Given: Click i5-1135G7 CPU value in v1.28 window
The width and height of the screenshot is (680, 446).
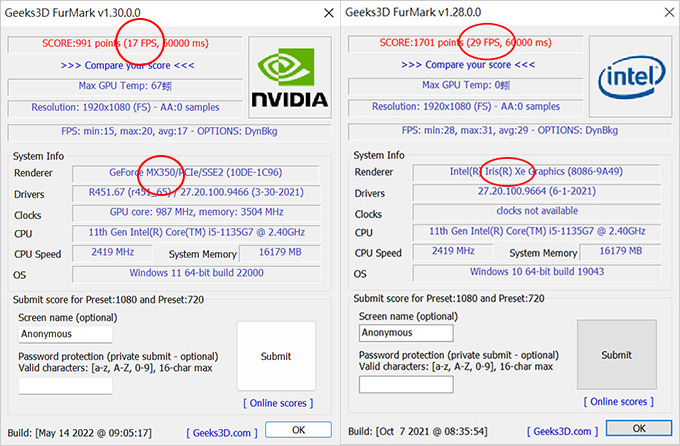Looking at the screenshot, I should [536, 231].
